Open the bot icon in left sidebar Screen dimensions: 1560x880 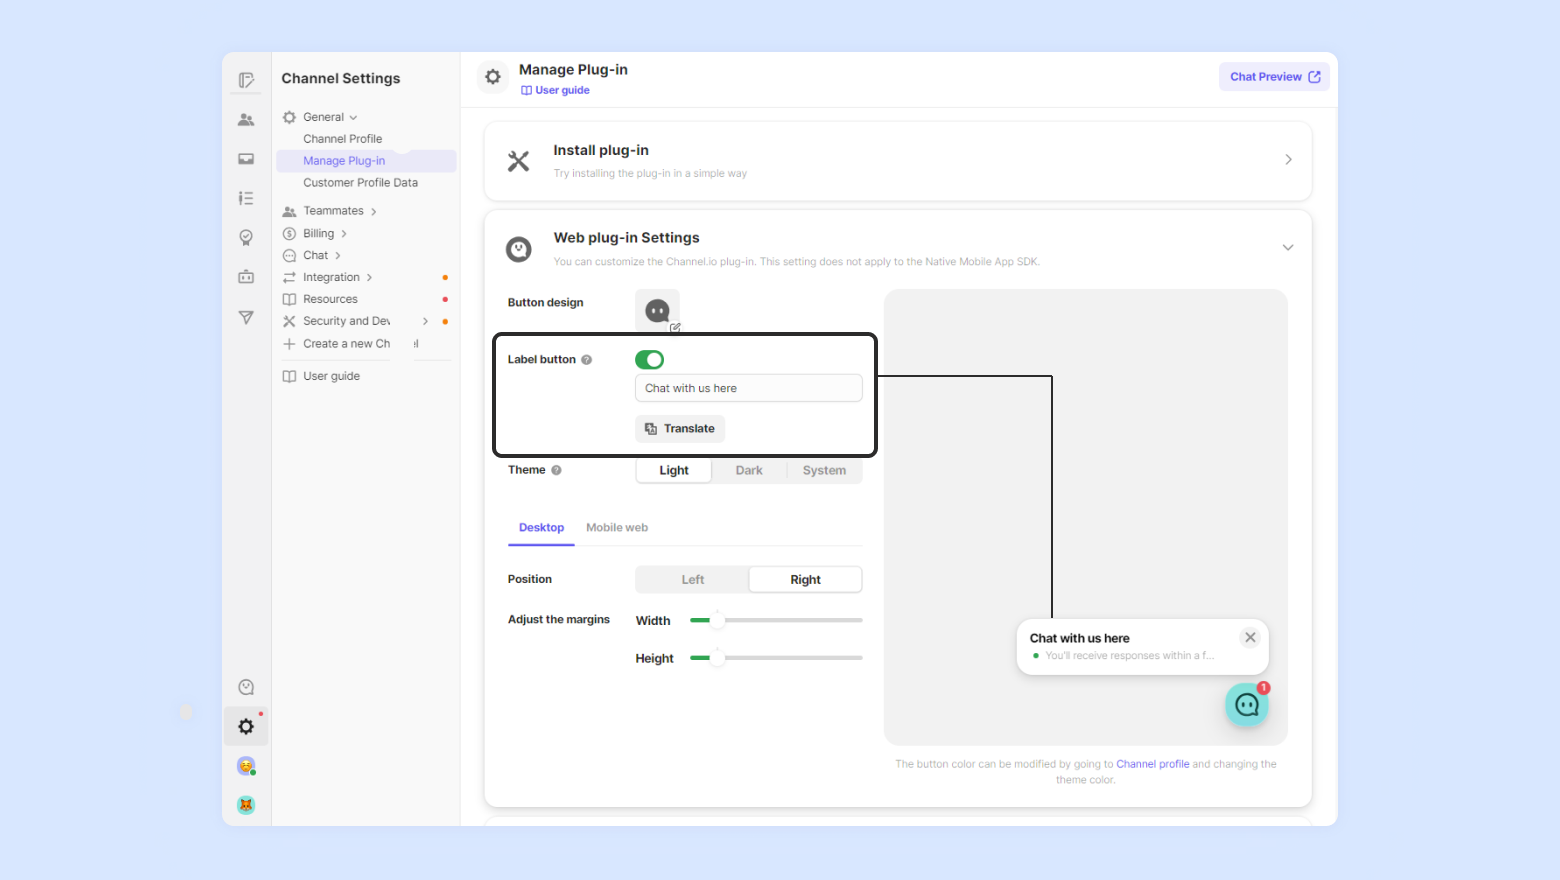[246, 277]
